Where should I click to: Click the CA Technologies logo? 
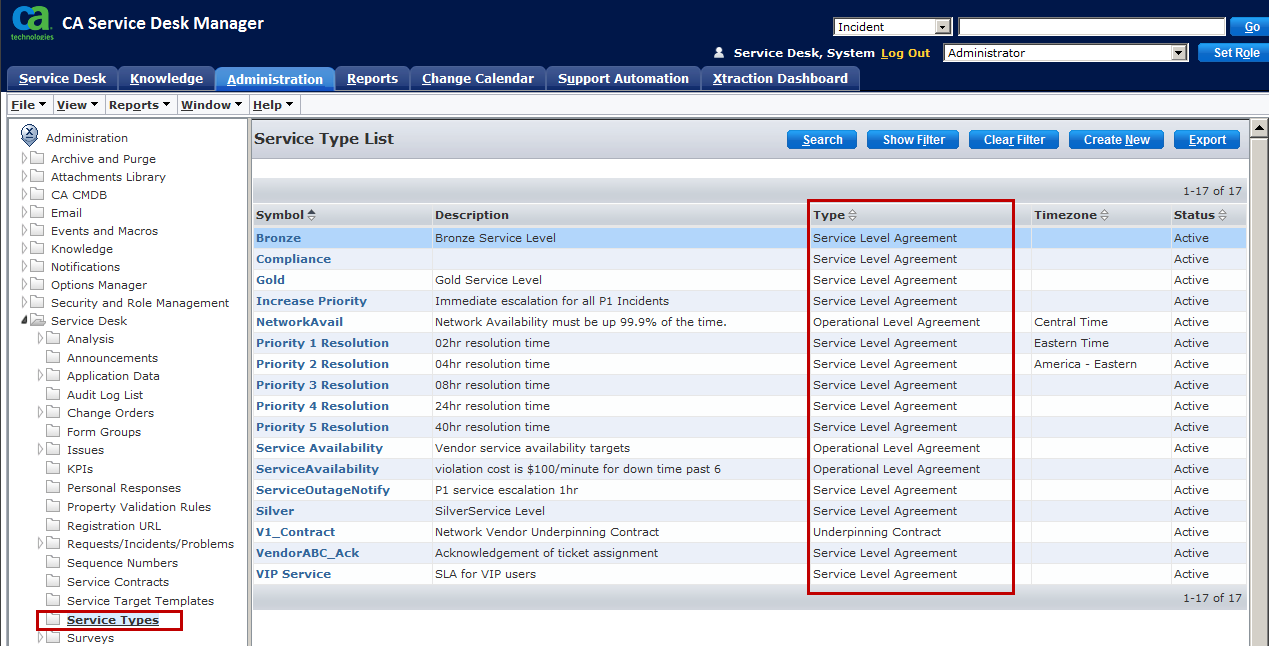coord(32,22)
